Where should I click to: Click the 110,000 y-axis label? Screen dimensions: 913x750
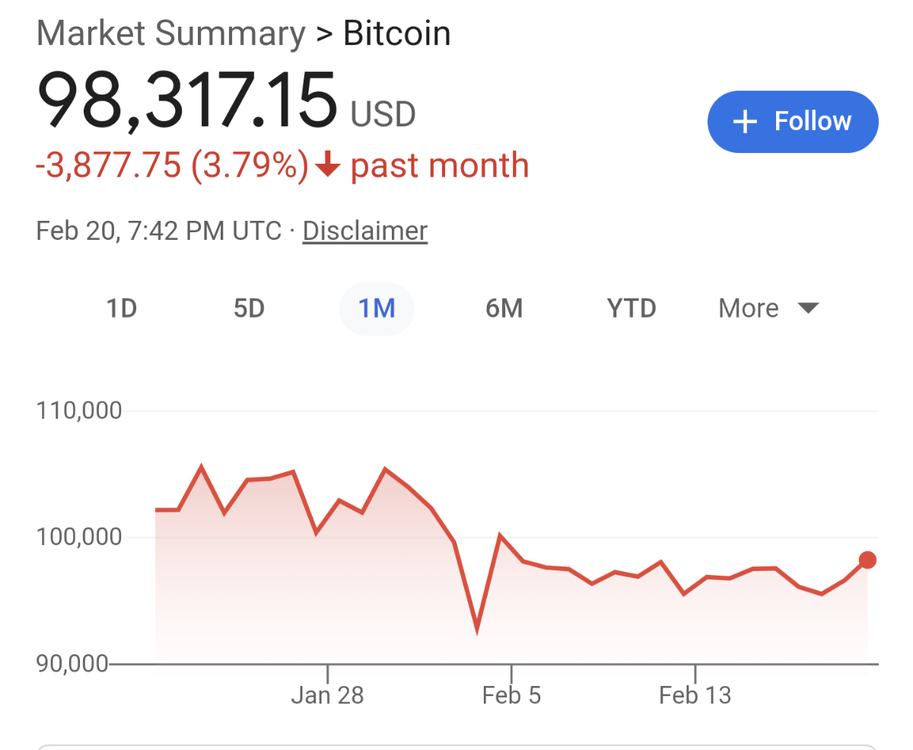point(79,411)
